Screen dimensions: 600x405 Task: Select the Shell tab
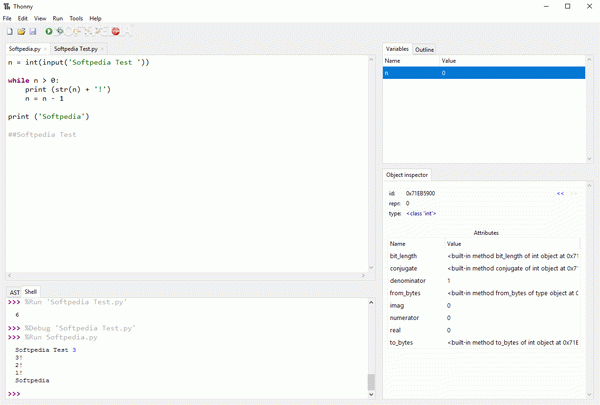point(31,292)
